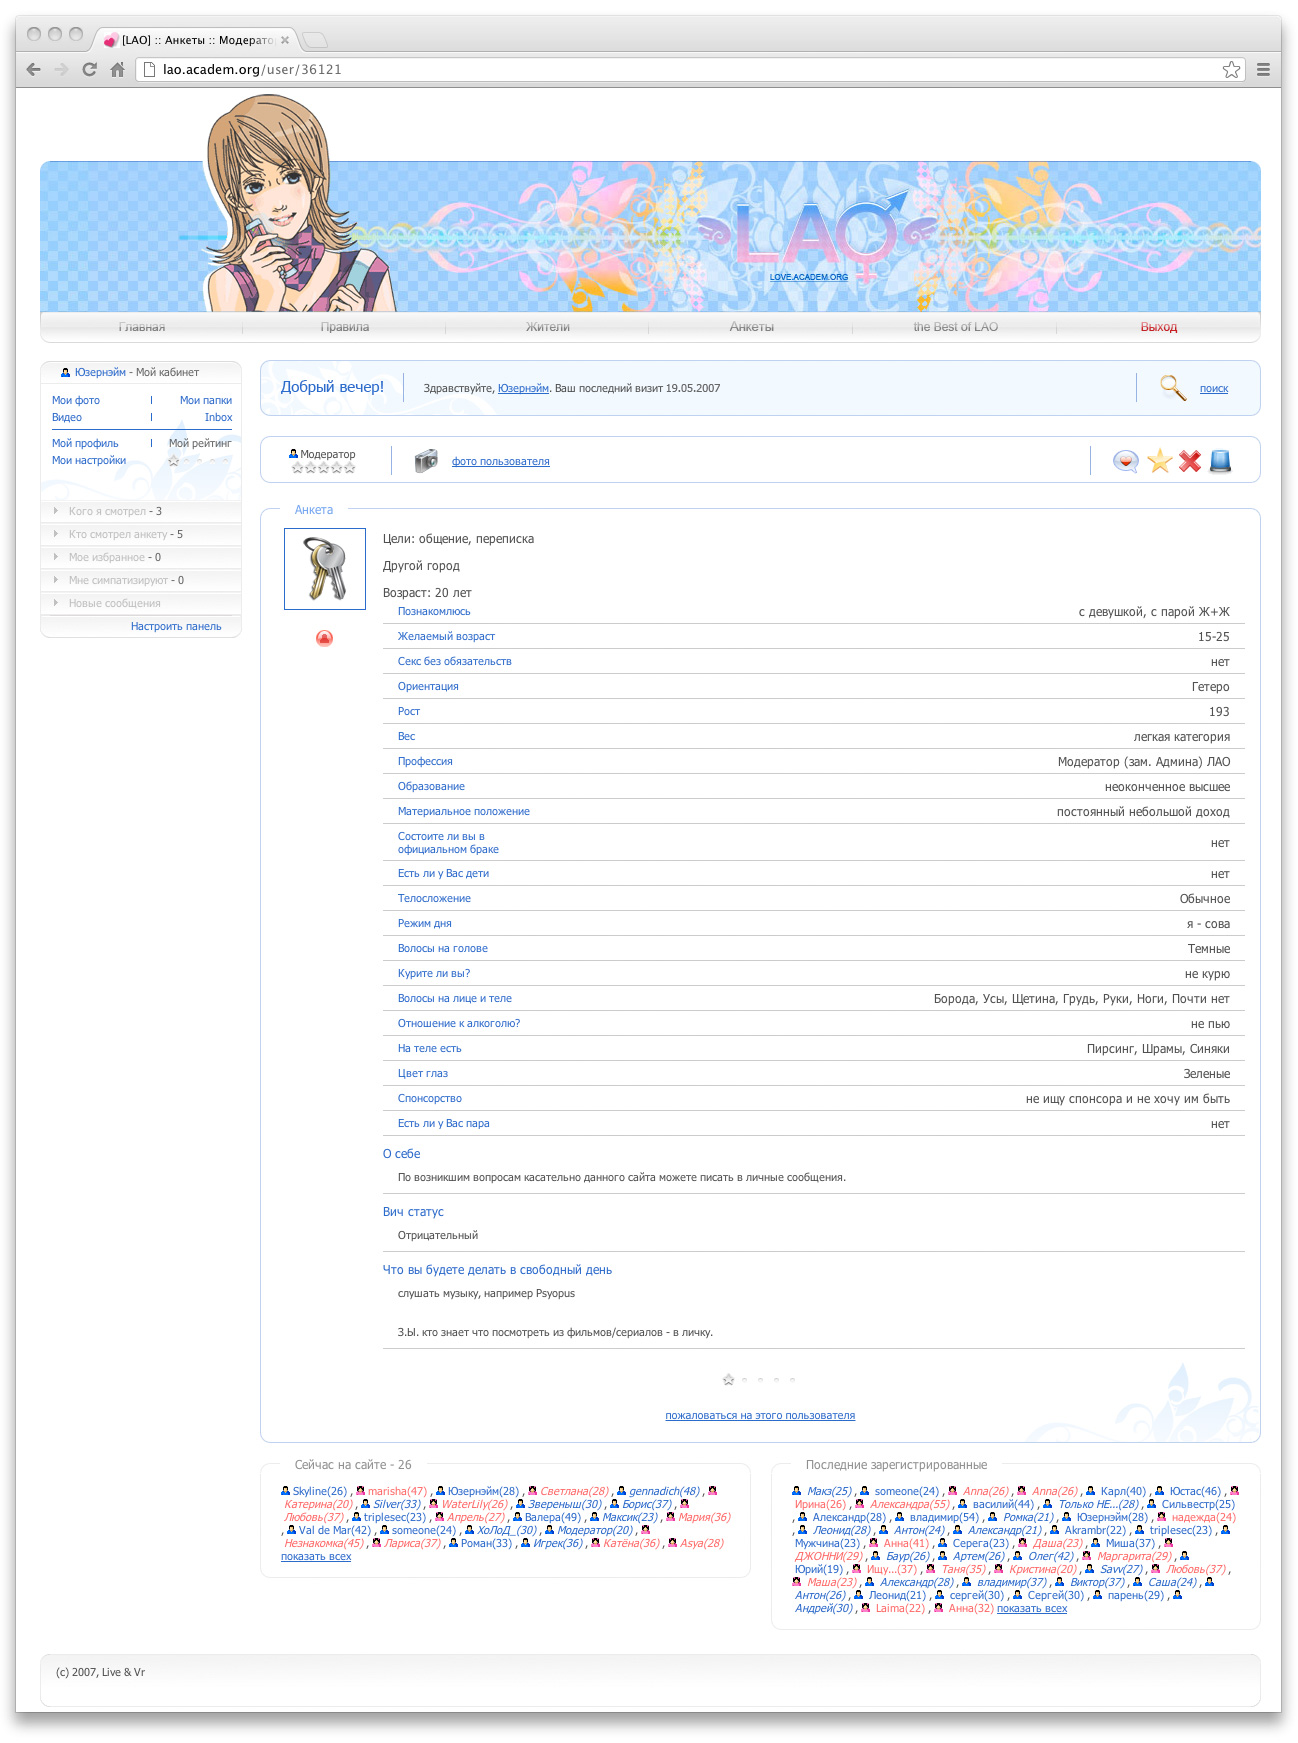Click the browser forward arrow
This screenshot has width=1298, height=1743.
tap(61, 69)
